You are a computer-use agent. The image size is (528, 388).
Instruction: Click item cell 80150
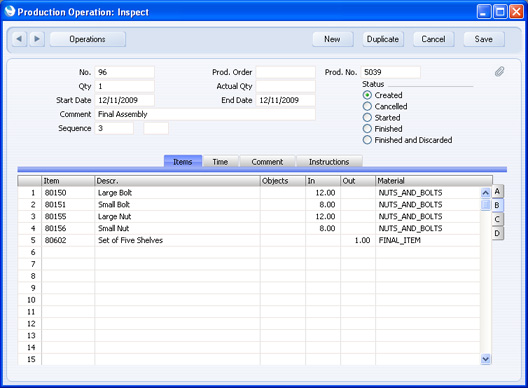tap(68, 193)
